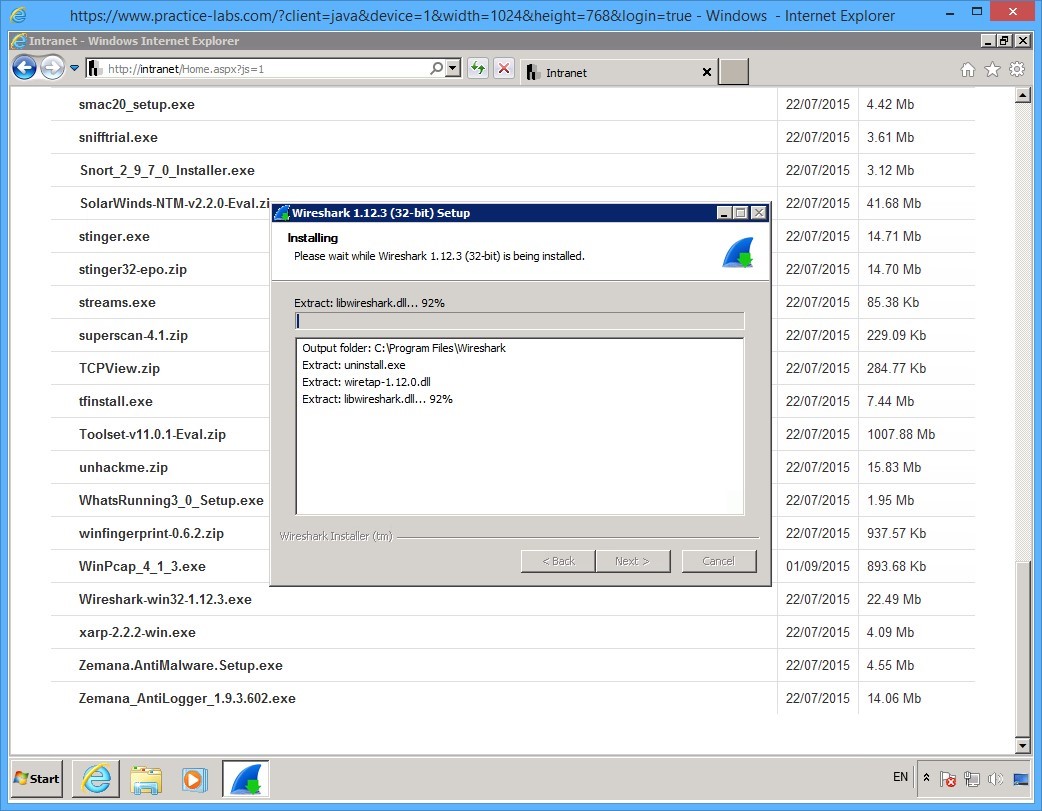Cancel the Wireshark installation
The image size is (1042, 811).
[719, 561]
